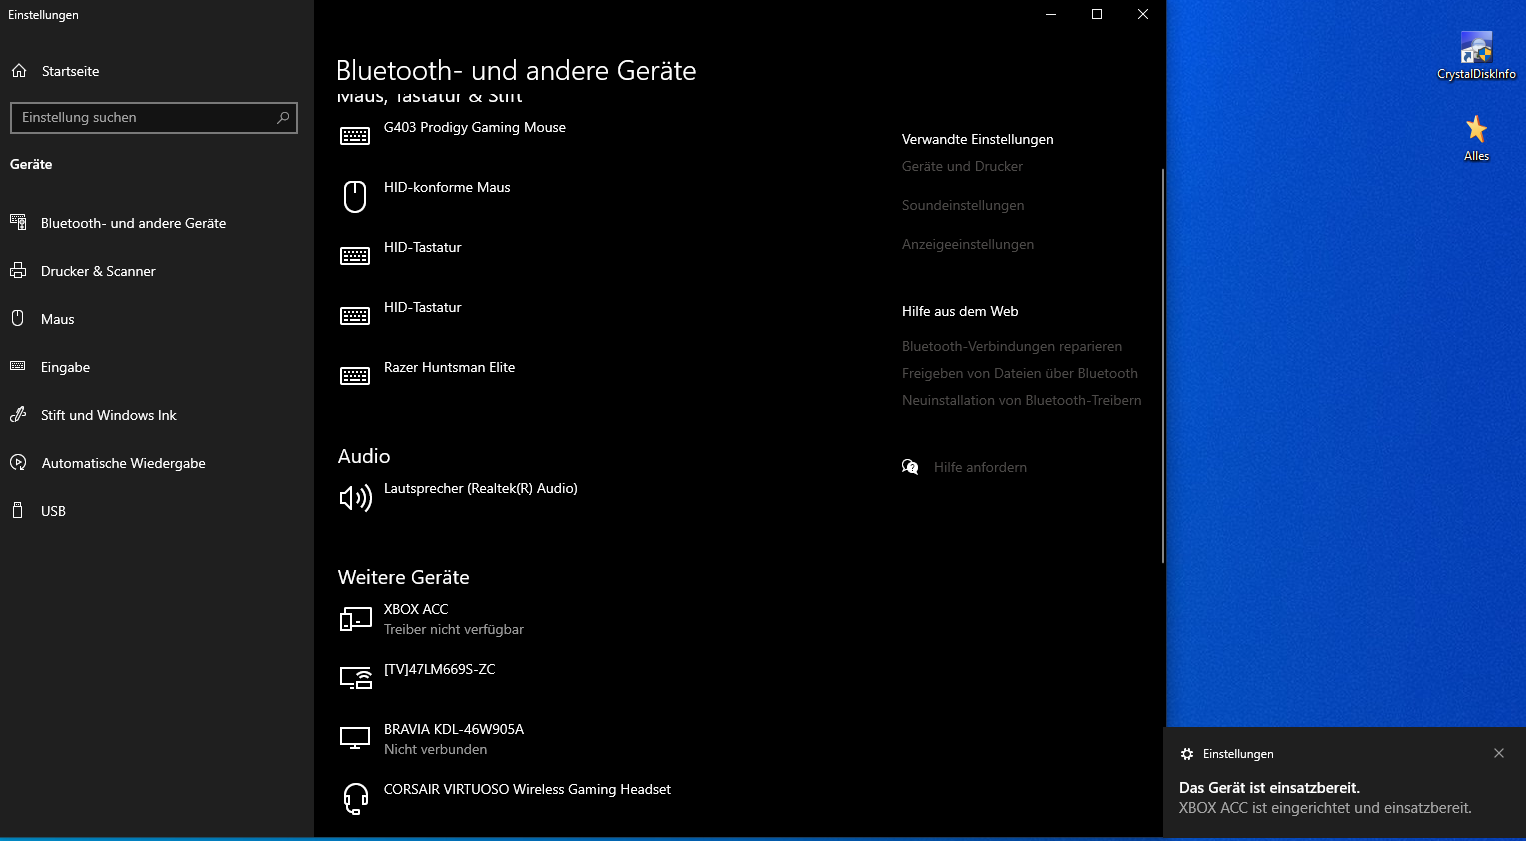
Task: Click the USB sidebar icon
Action: [x=18, y=510]
